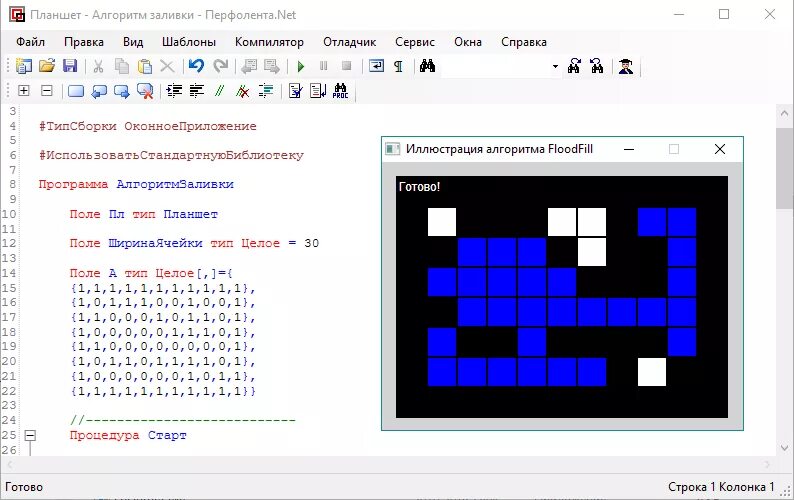Save the program with the floppy icon
Screen dimensions: 794x500
click(x=70, y=66)
